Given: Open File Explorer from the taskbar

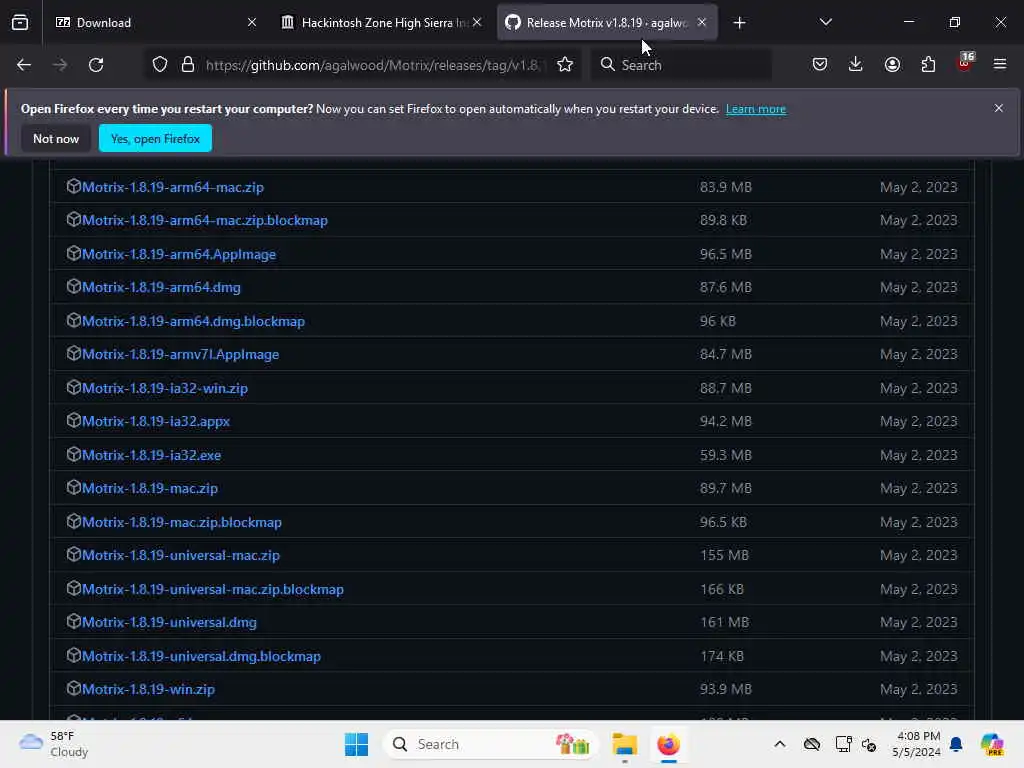Looking at the screenshot, I should click(x=624, y=744).
